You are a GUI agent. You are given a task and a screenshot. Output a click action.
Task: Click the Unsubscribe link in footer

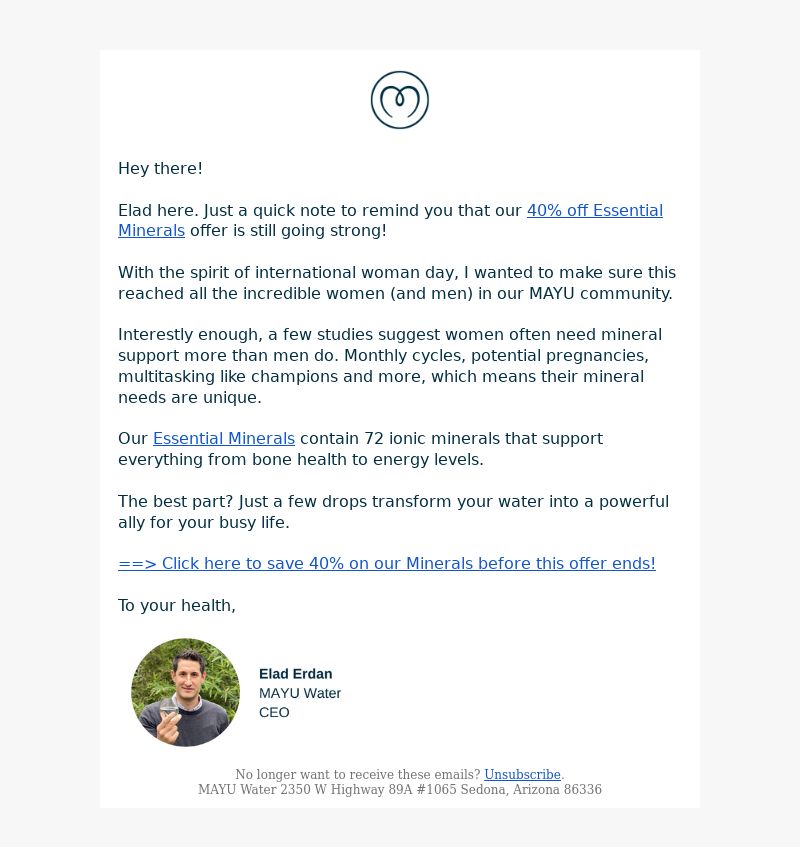pyautogui.click(x=522, y=774)
